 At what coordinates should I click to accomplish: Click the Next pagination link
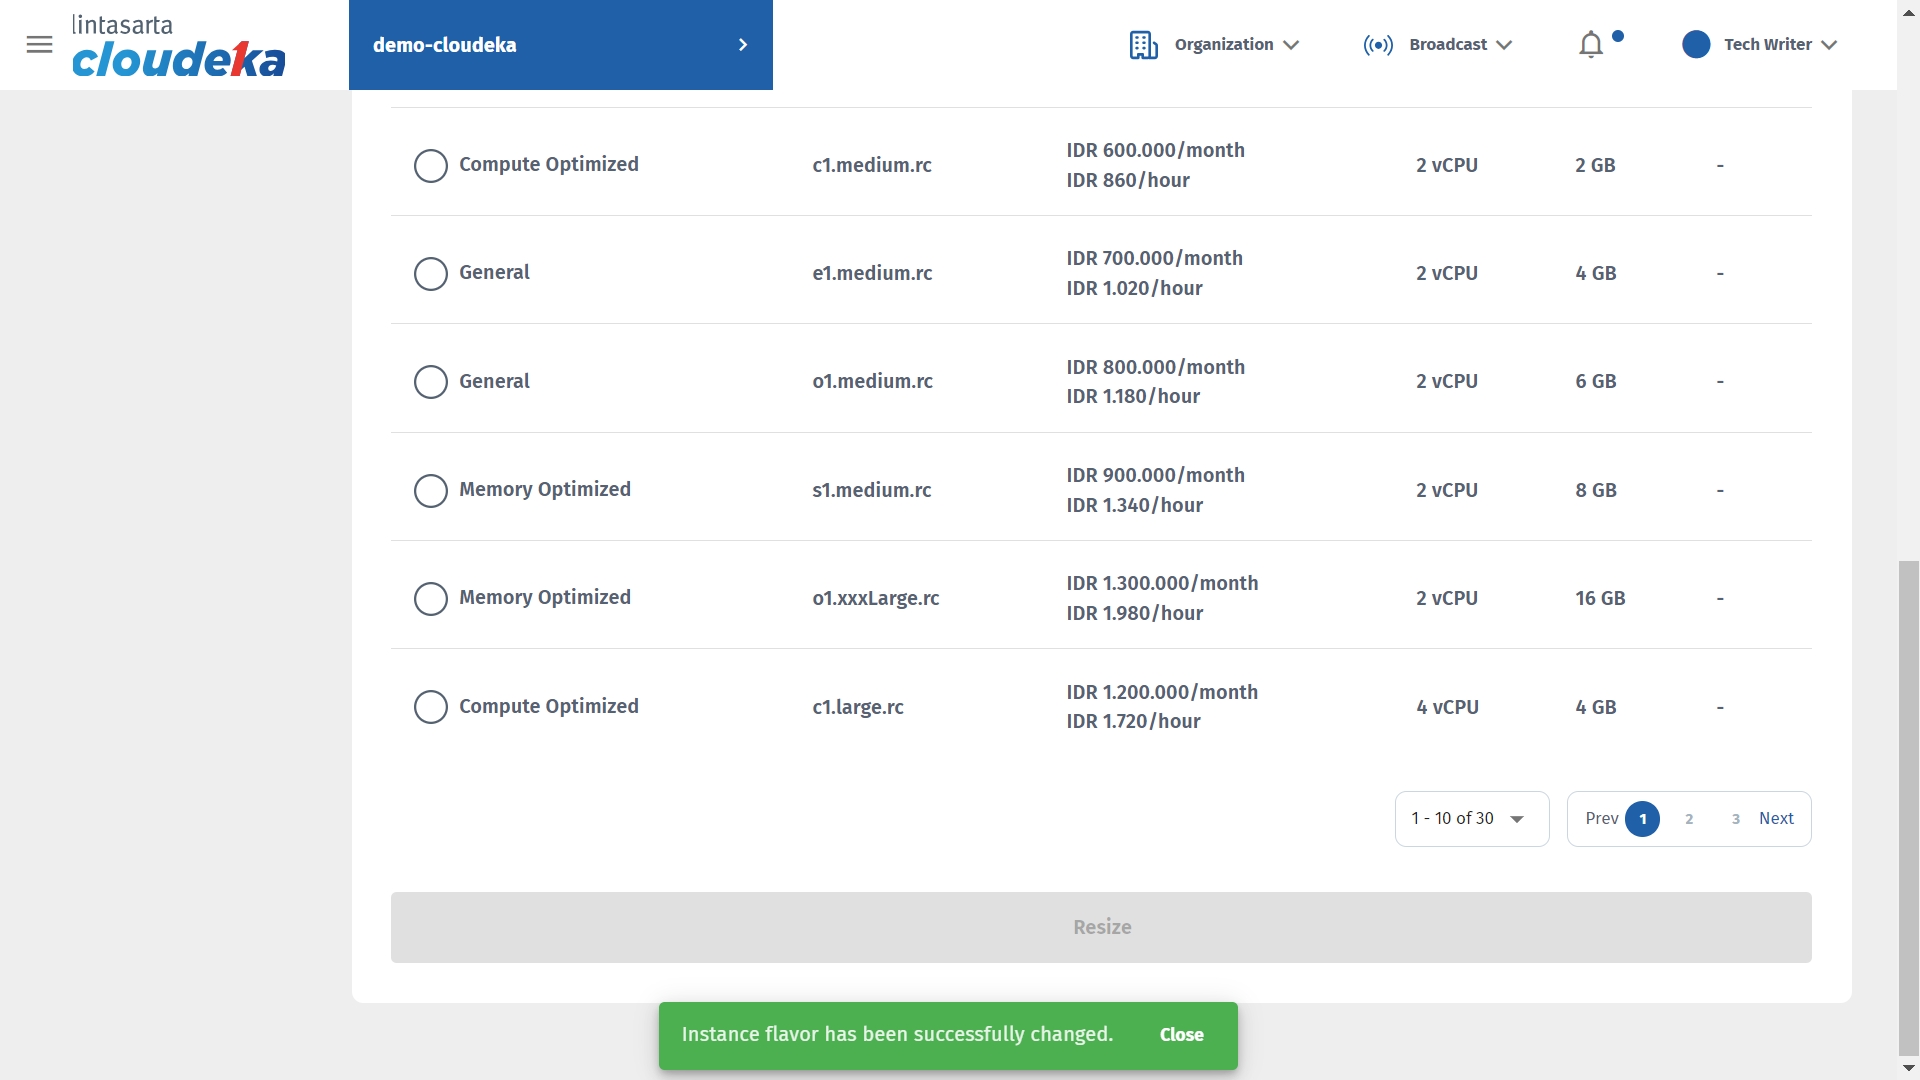click(x=1776, y=819)
